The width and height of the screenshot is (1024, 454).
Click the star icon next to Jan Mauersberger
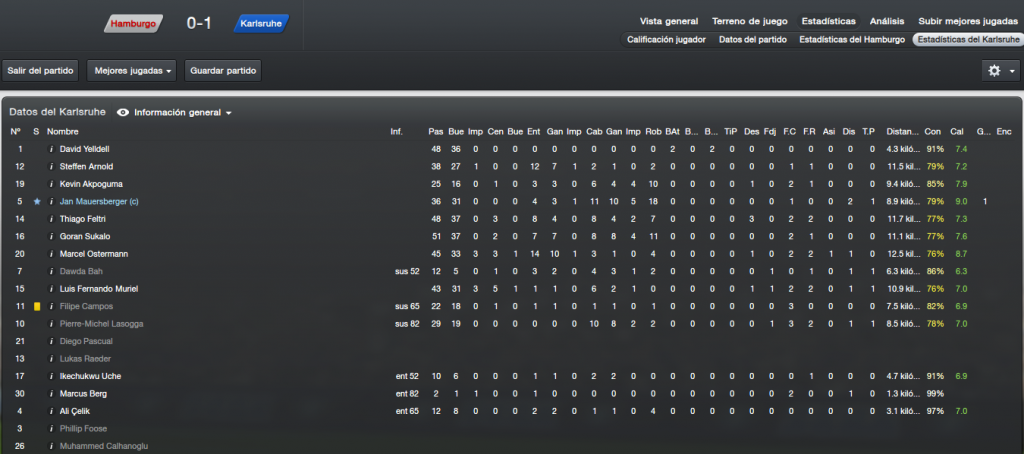37,201
